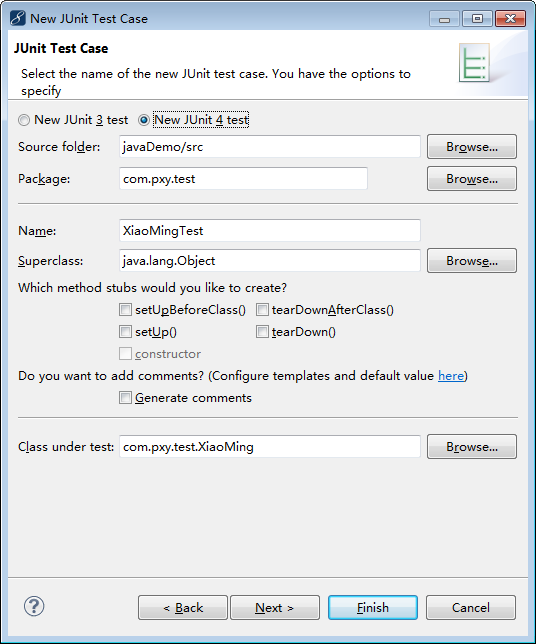
Task: Tick the setUp() method stub
Action: [x=125, y=331]
